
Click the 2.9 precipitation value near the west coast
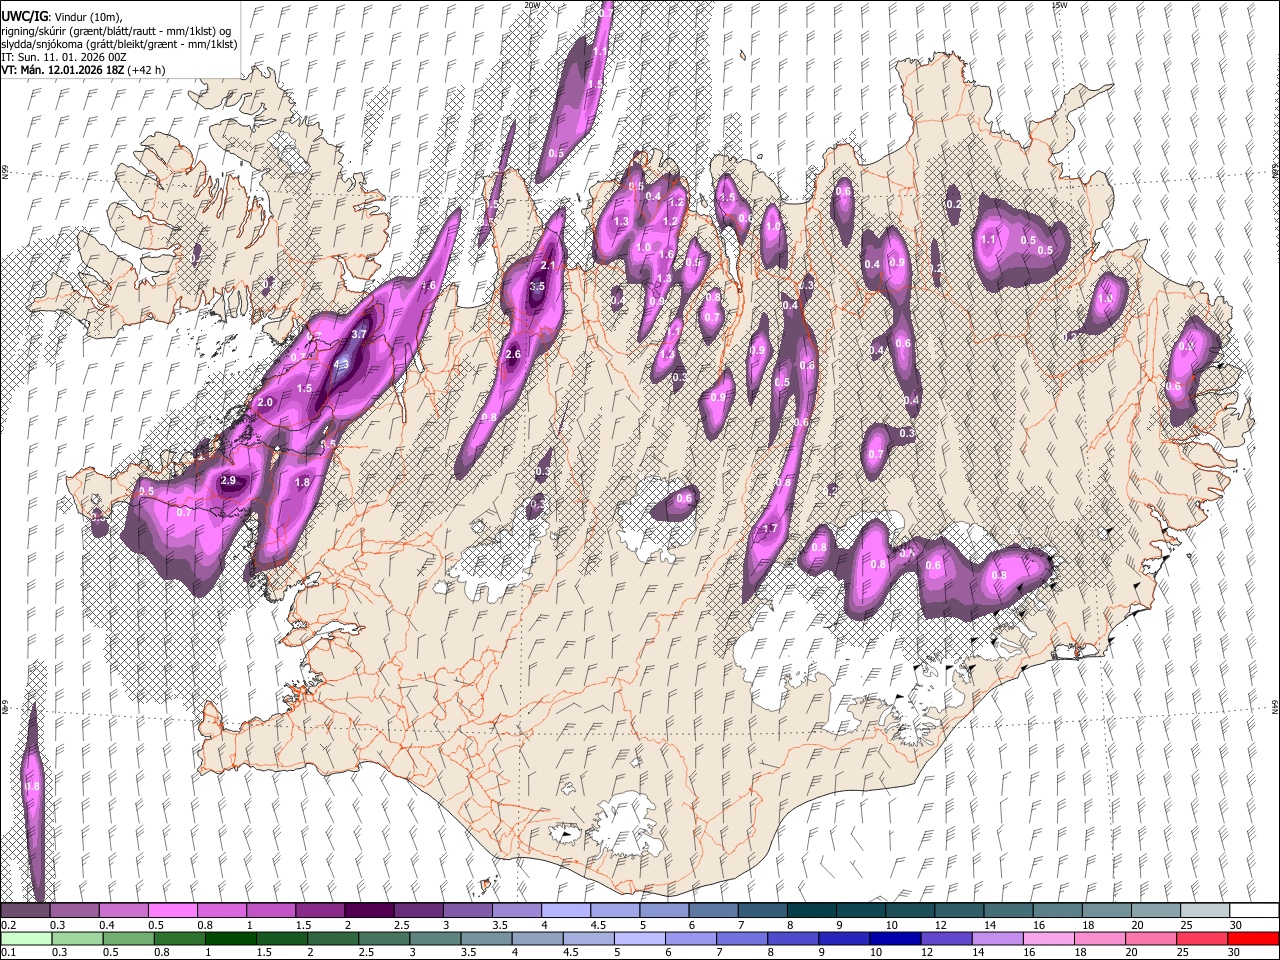click(x=228, y=481)
